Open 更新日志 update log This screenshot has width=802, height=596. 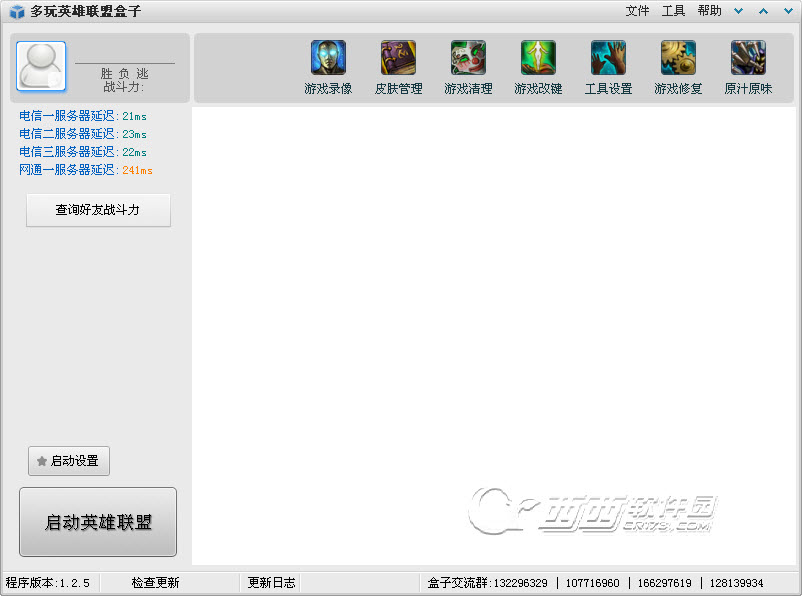(272, 583)
